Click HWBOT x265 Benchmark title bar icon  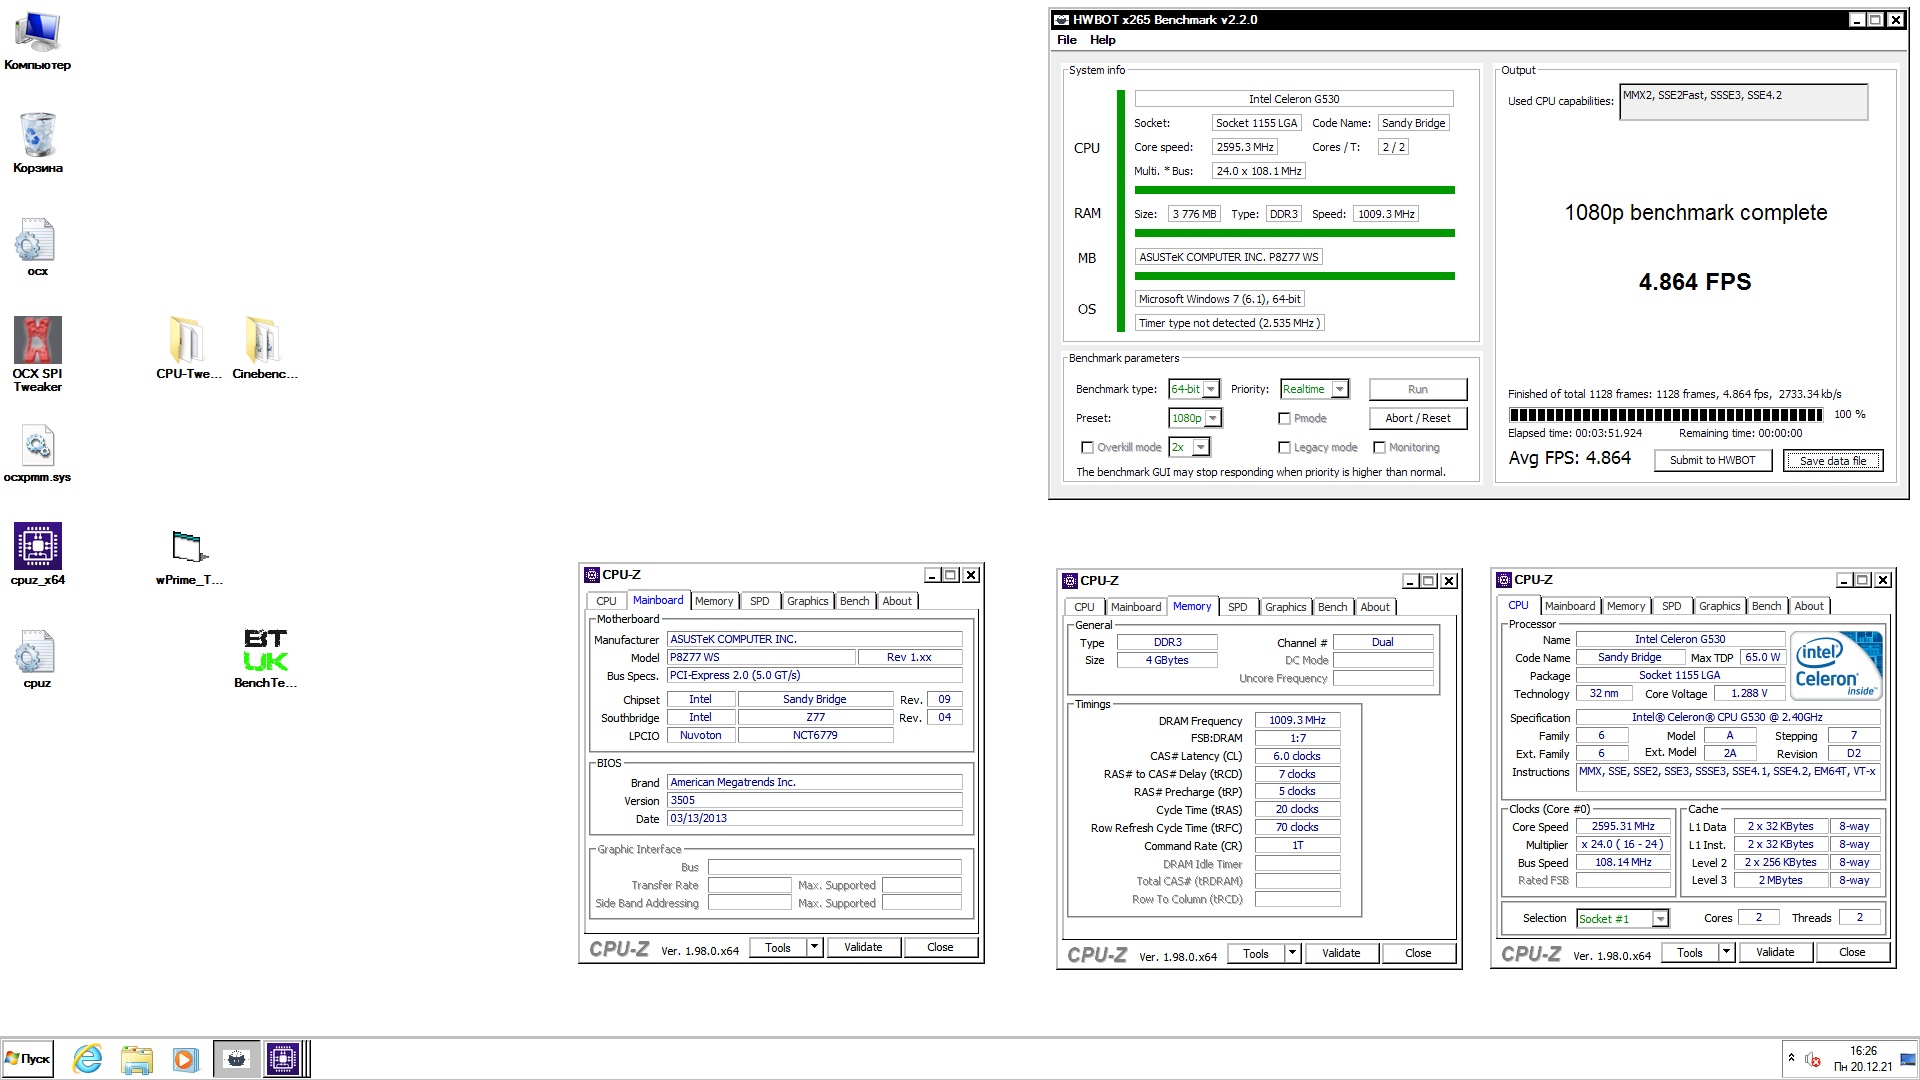tap(1062, 20)
